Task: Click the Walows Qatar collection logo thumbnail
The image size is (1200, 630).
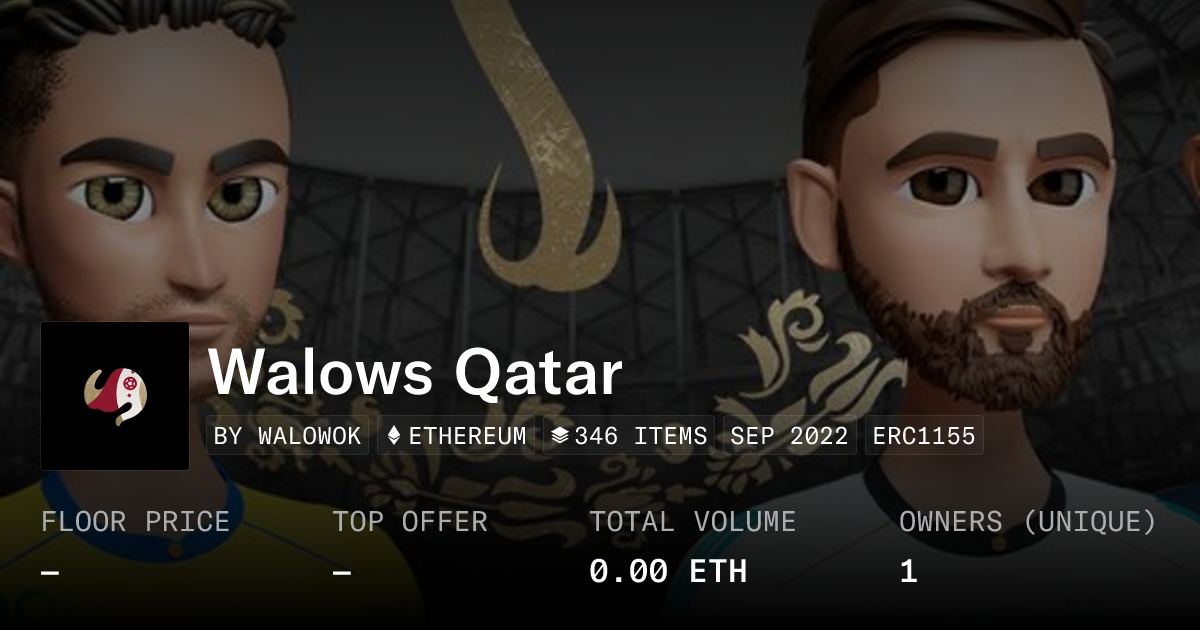Action: 115,396
